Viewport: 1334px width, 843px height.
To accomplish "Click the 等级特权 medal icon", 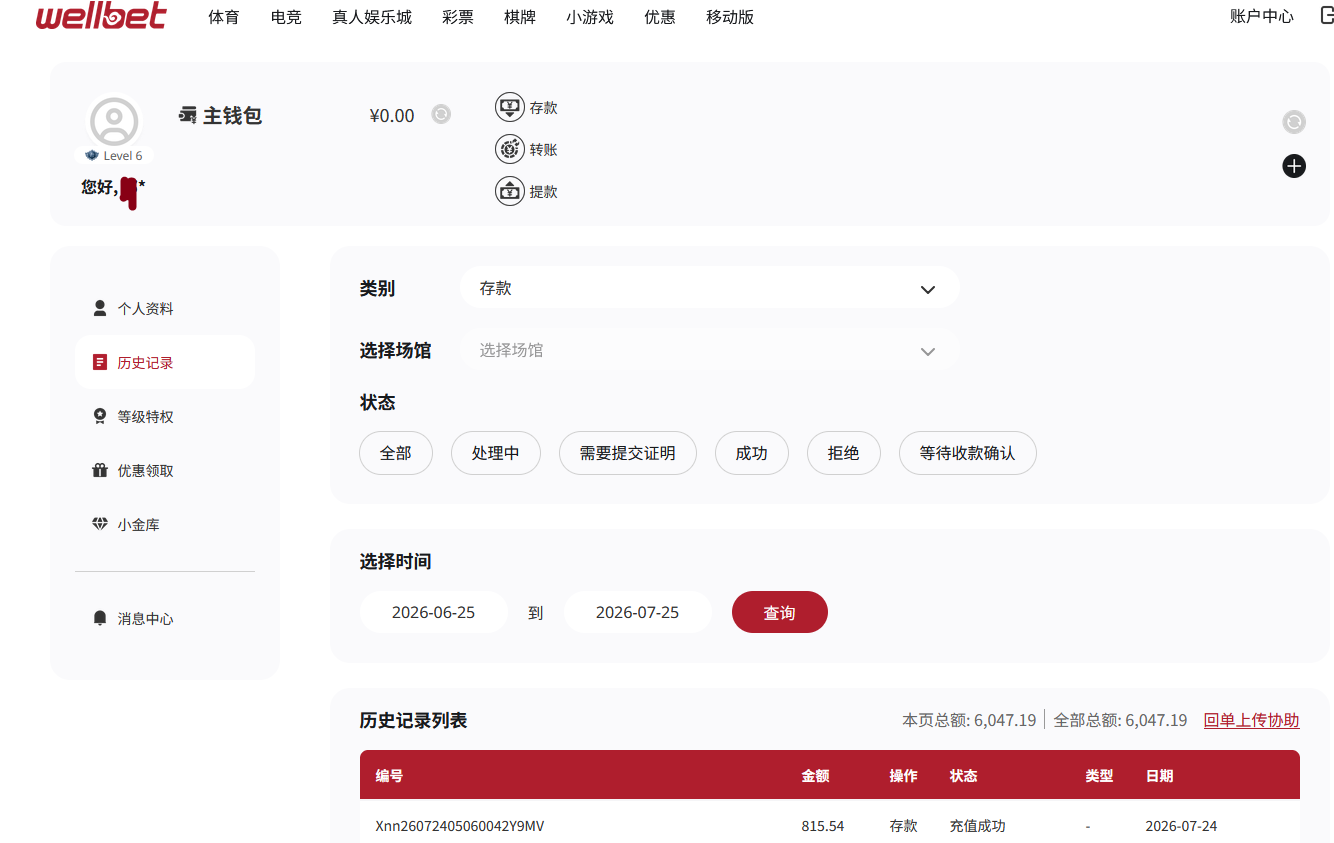I will coord(100,416).
